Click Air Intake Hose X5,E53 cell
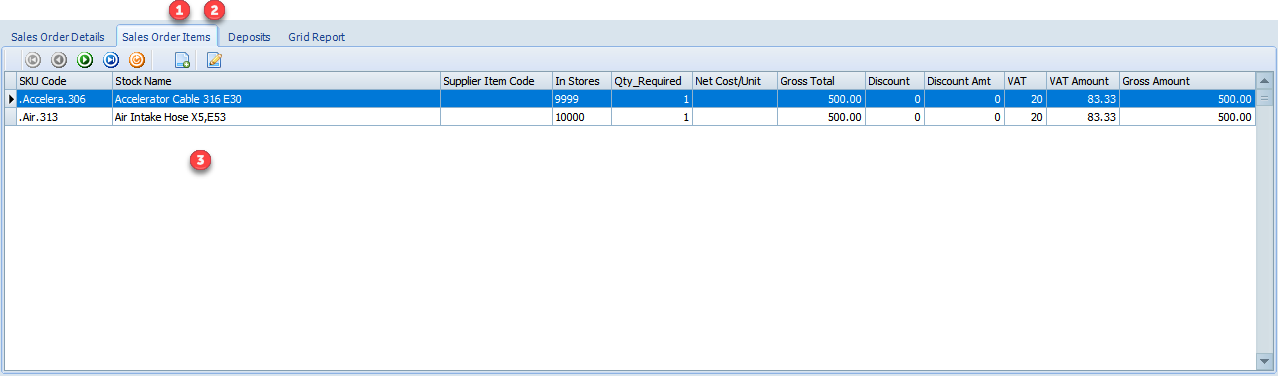The height and width of the screenshot is (376, 1278). [276, 117]
